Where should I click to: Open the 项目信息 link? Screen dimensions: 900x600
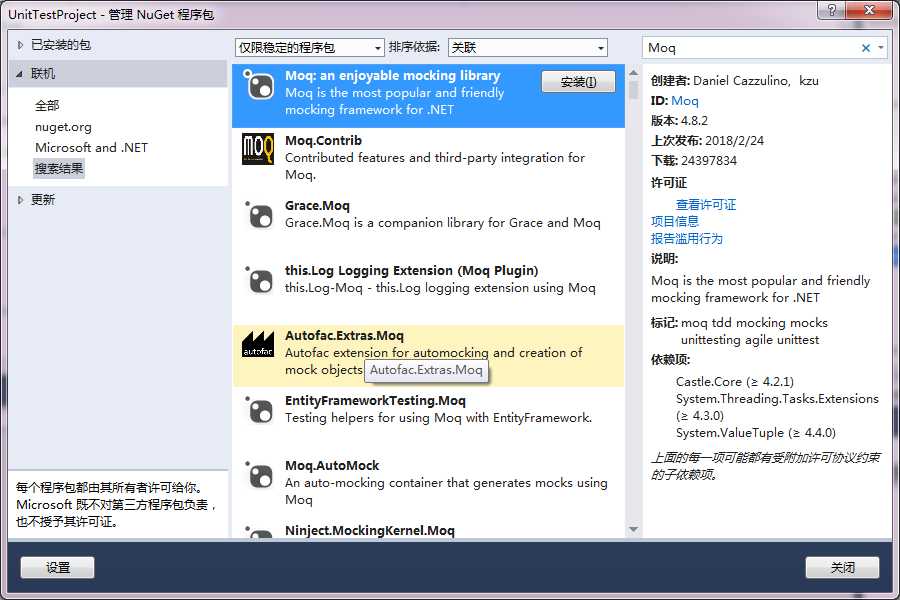pyautogui.click(x=674, y=221)
